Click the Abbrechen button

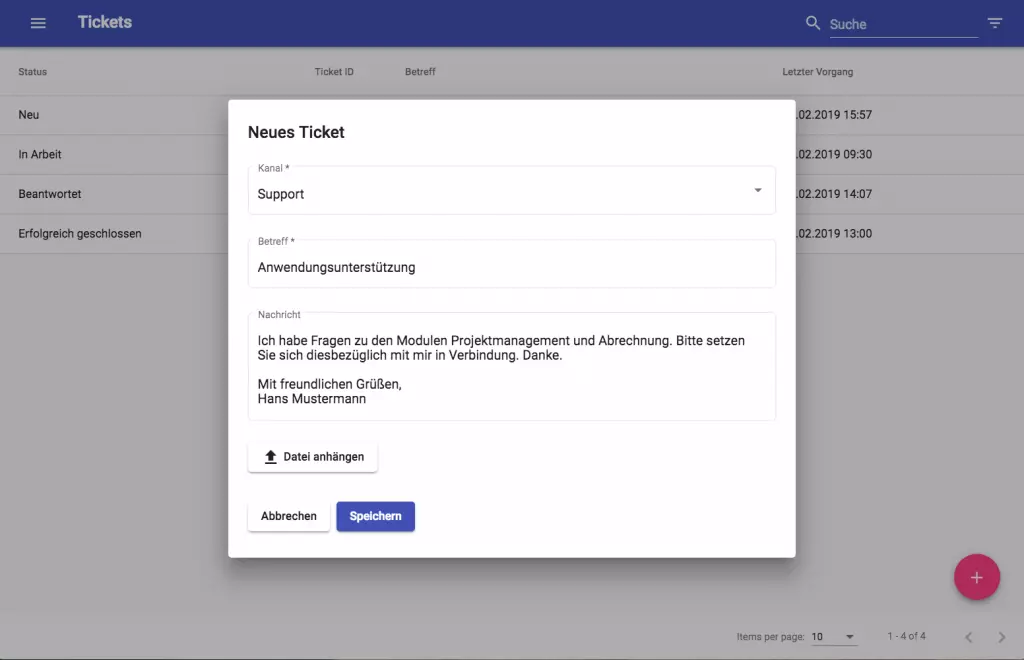click(x=289, y=516)
